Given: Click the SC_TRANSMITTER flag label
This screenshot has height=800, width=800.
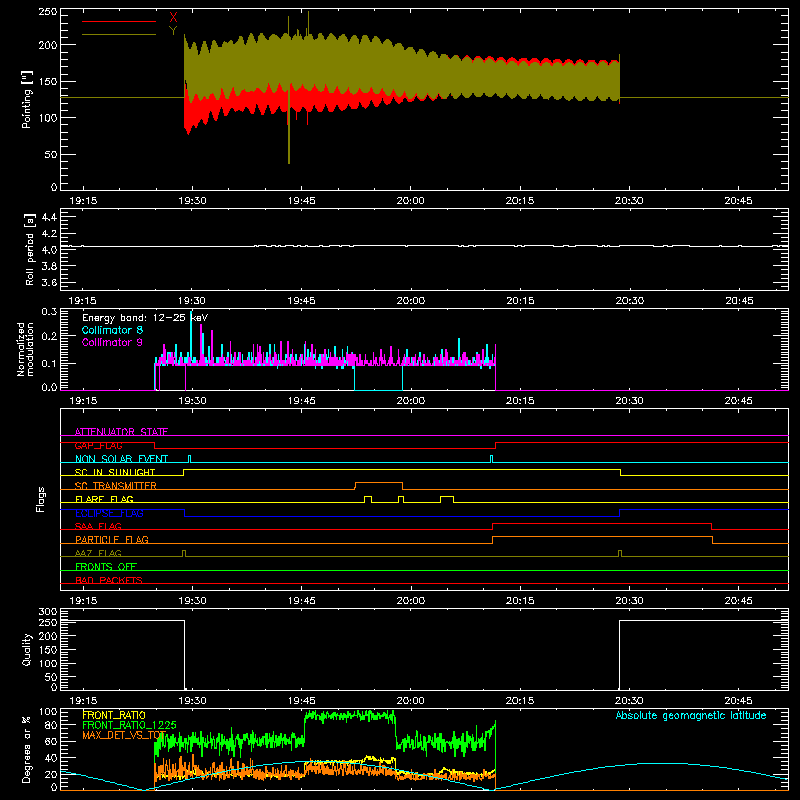Looking at the screenshot, I should coord(116,486).
